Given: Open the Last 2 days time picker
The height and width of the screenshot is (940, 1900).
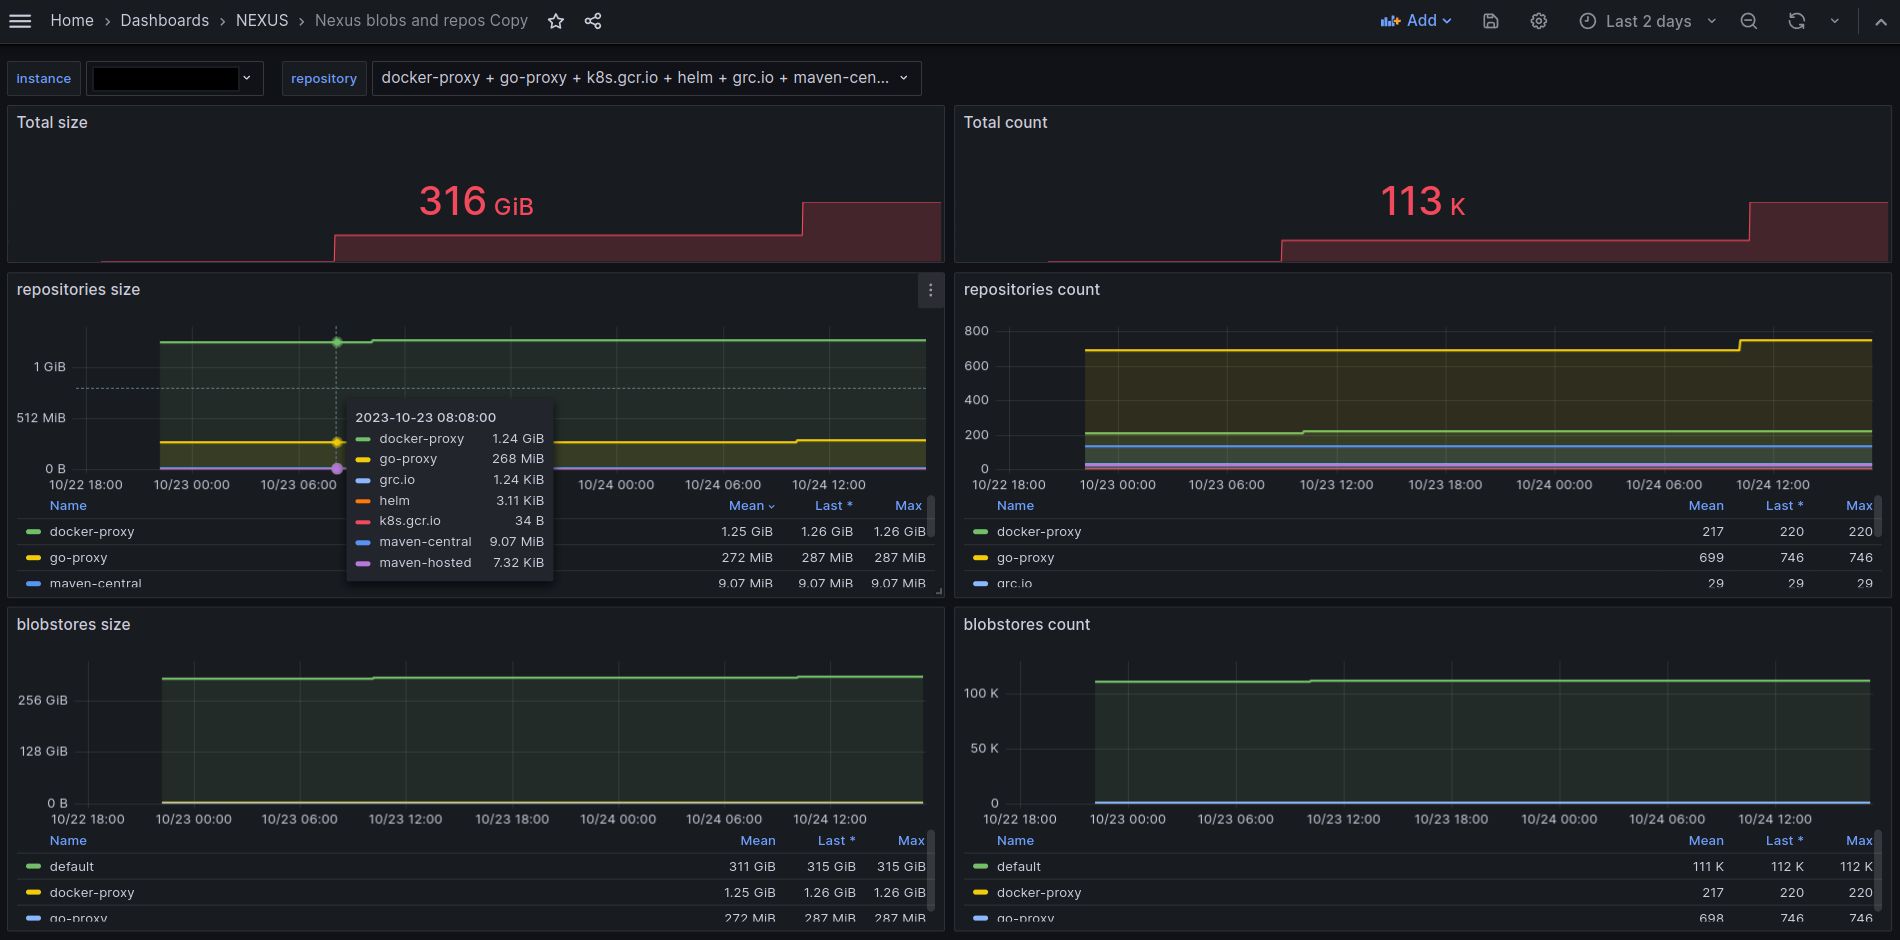Looking at the screenshot, I should pos(1647,21).
